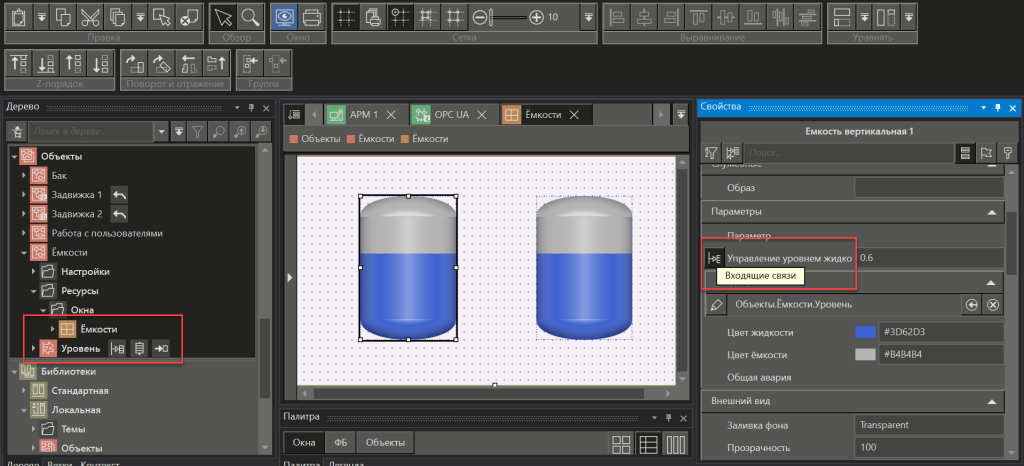Click the printer icon in Окно group
Viewport: 1024px width, 466px height.
tap(311, 17)
